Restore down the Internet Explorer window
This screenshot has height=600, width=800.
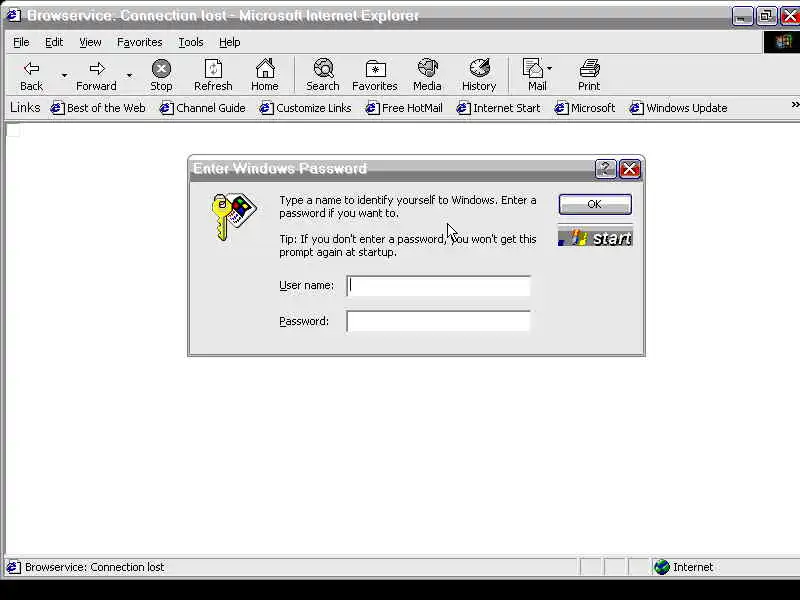click(766, 16)
